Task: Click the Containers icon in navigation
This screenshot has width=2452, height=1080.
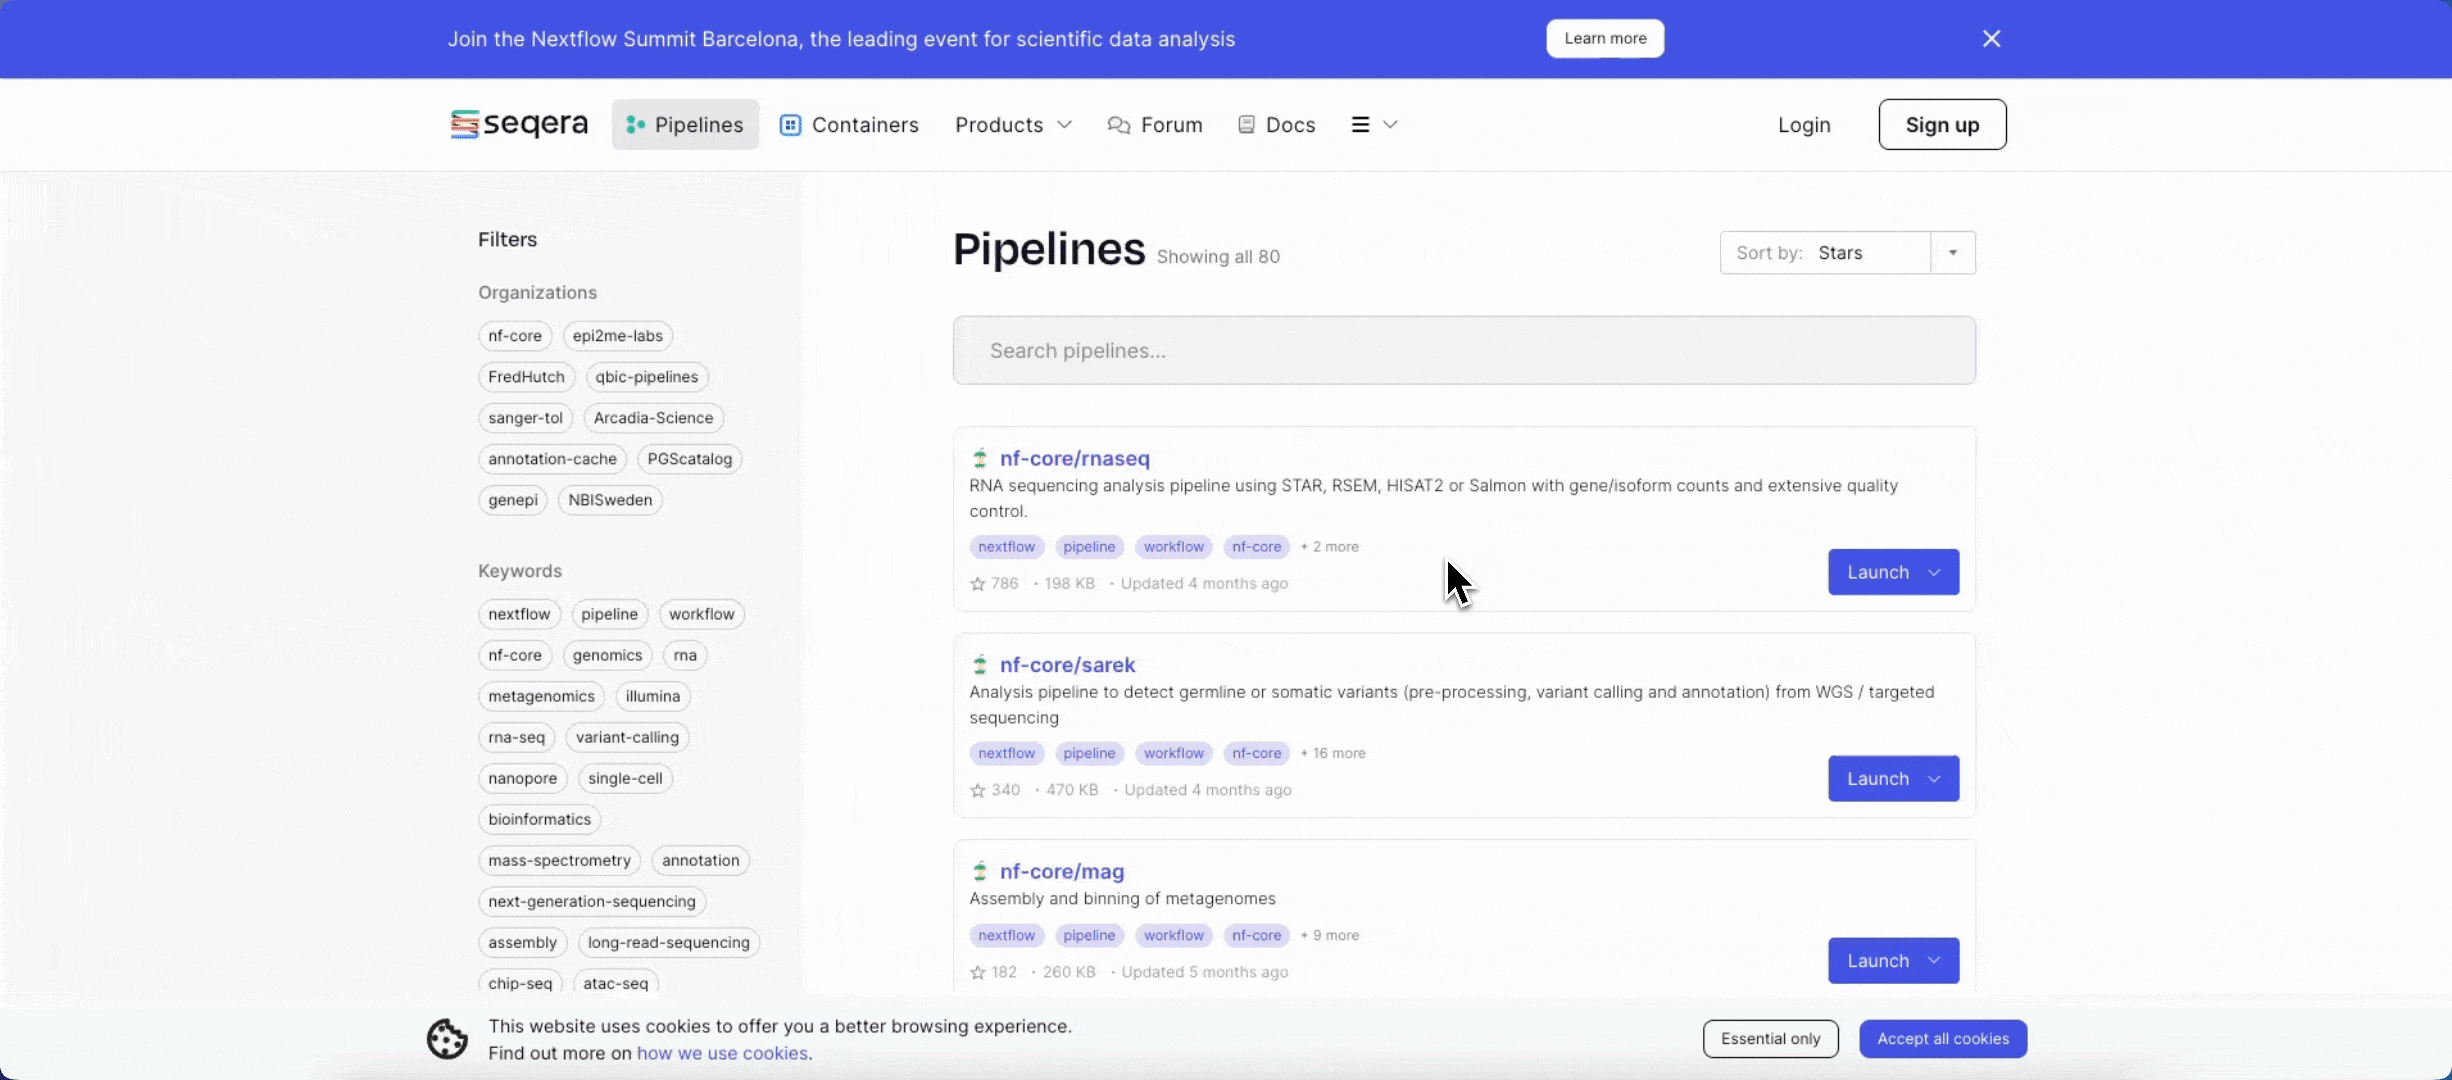Action: [x=790, y=125]
